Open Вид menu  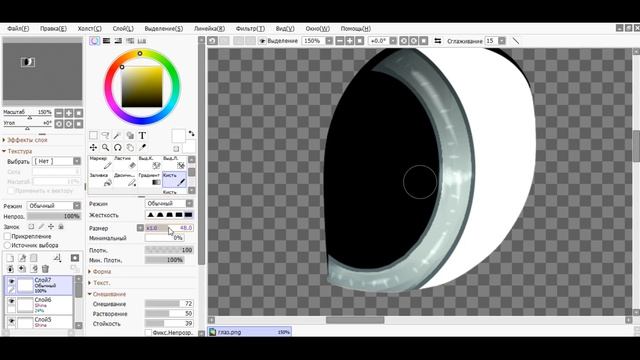[x=285, y=29]
